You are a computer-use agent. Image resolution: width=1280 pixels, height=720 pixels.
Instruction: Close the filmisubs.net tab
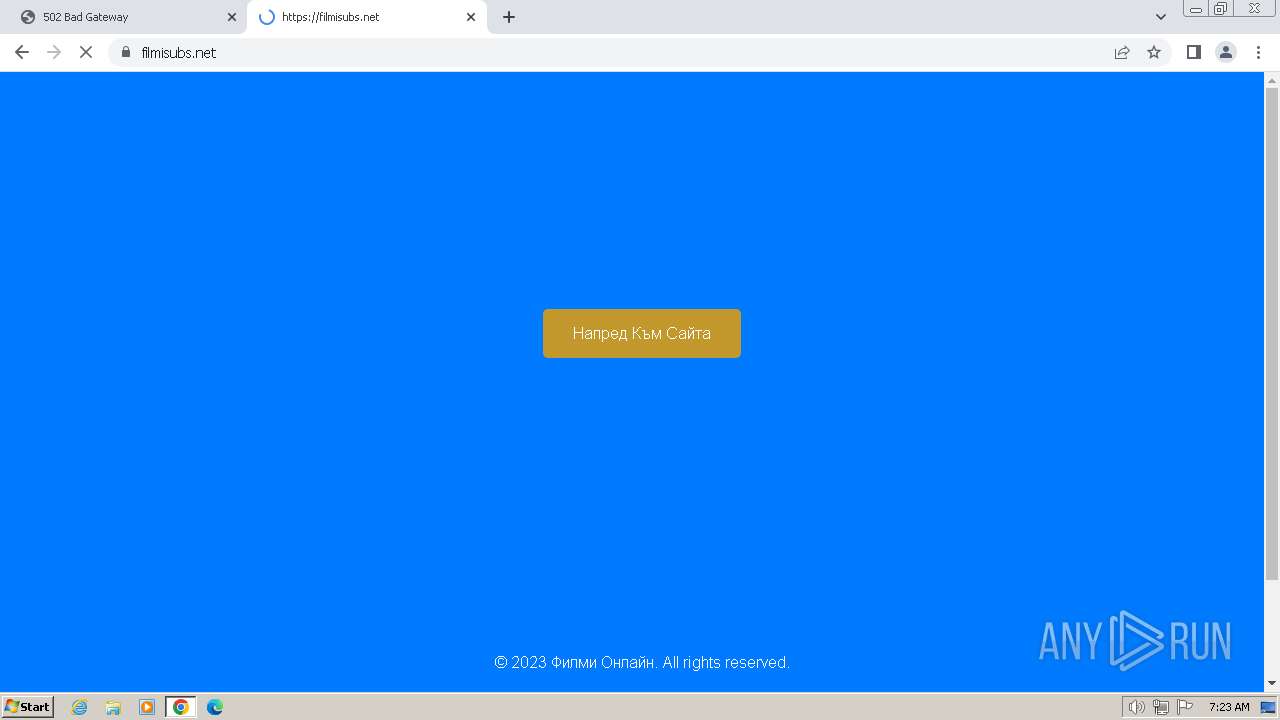(x=471, y=17)
